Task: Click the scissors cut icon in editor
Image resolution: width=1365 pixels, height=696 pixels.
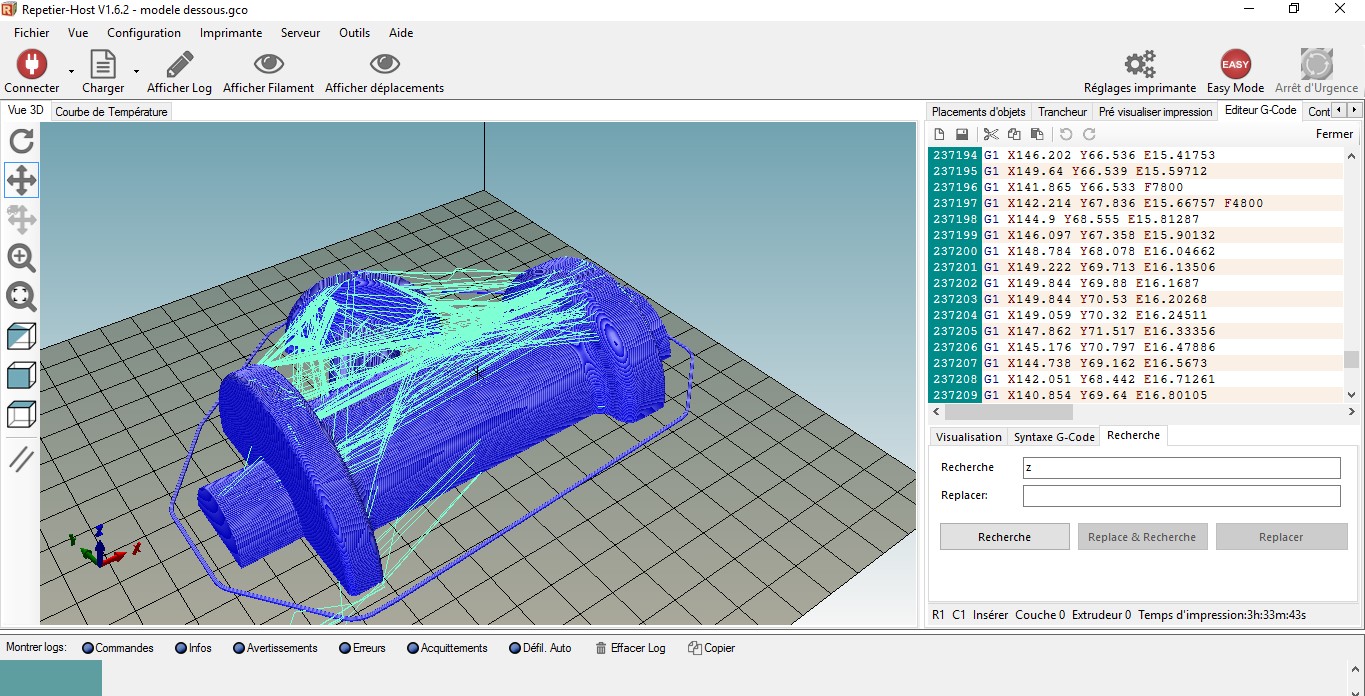Action: coord(991,134)
